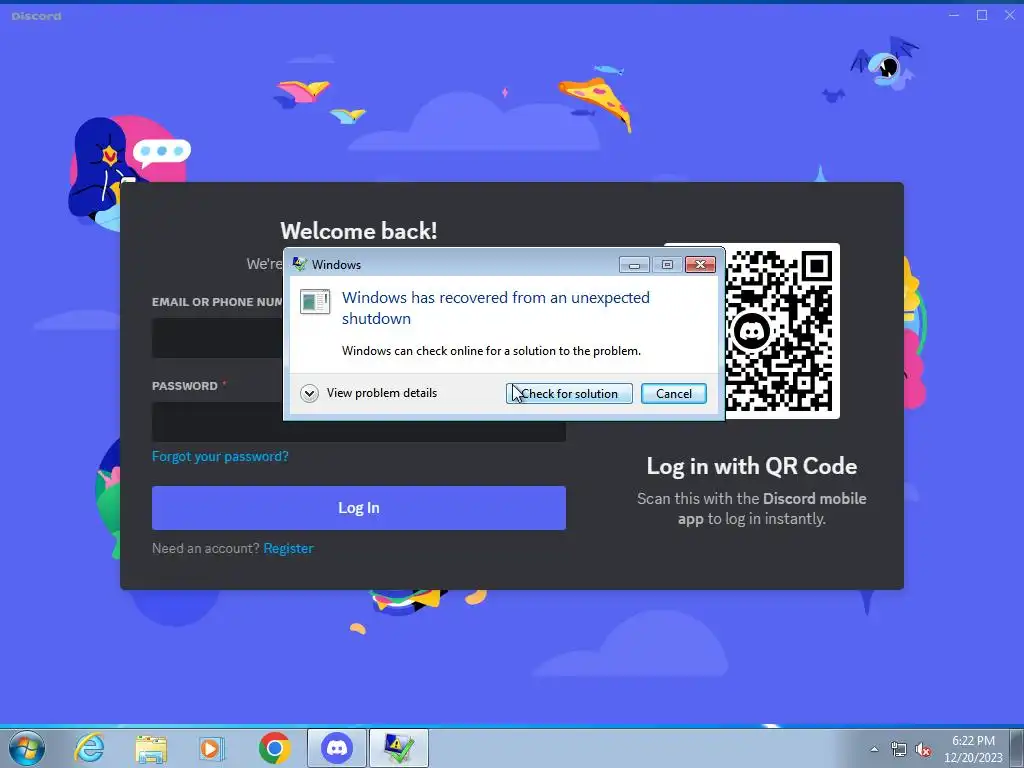
Task: Close the Windows dialog with red X
Action: [700, 264]
